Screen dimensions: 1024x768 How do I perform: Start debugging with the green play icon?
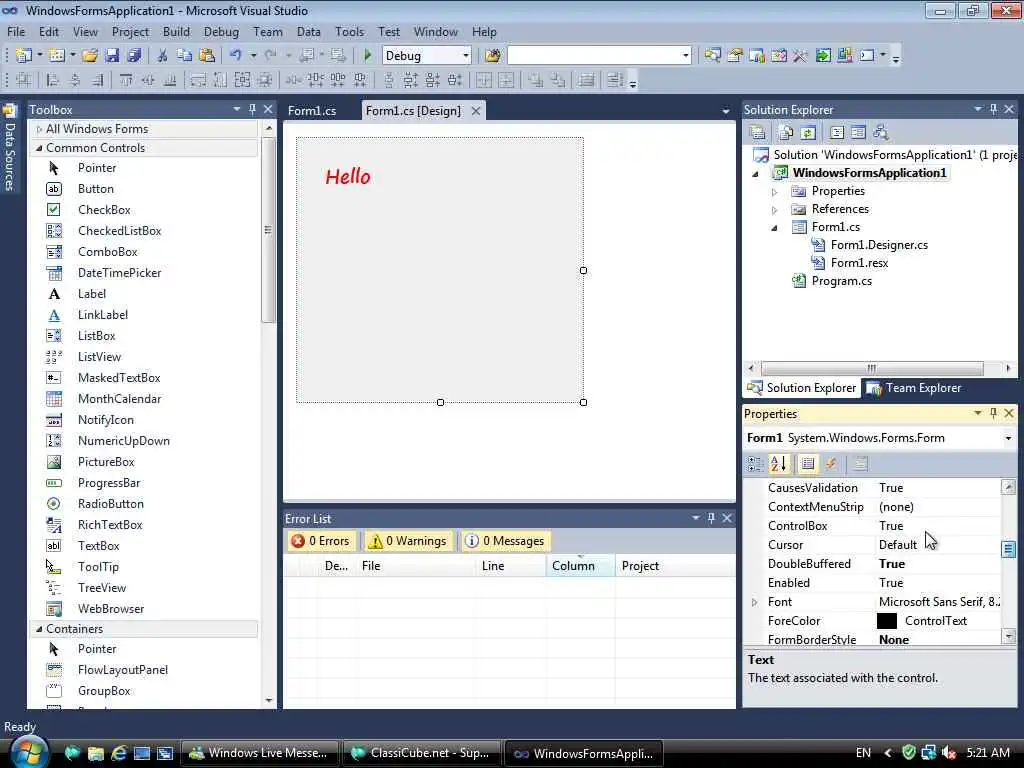click(367, 56)
